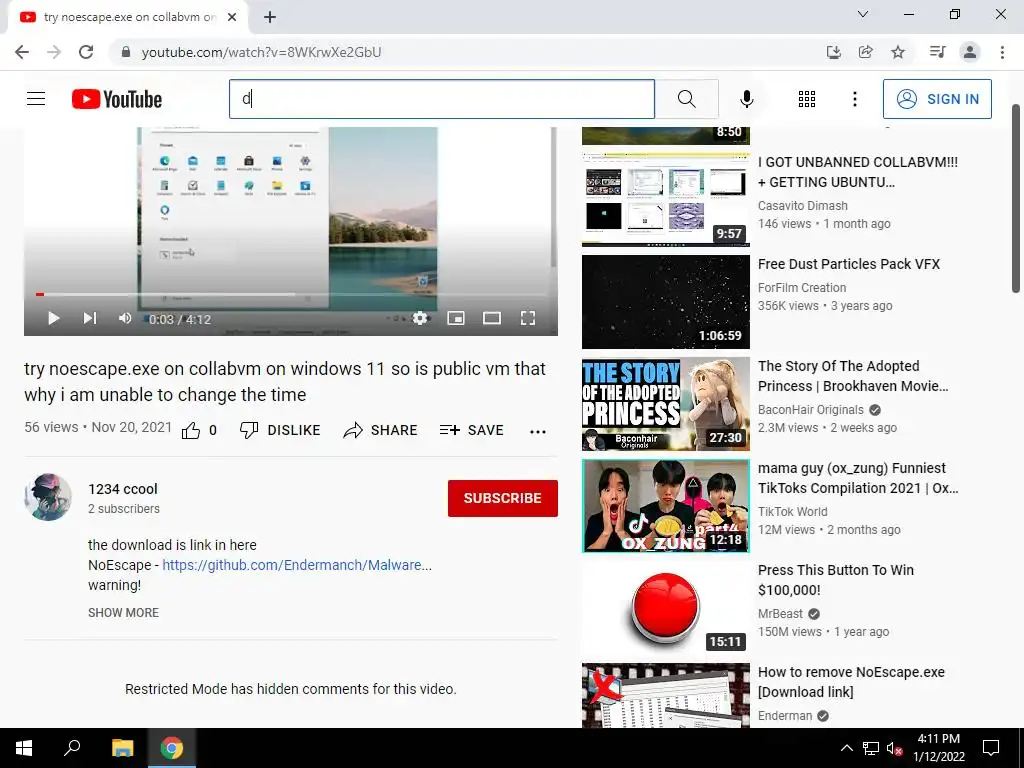The image size is (1024, 768).
Task: Click the Casavito Dimash channel name
Action: click(803, 206)
